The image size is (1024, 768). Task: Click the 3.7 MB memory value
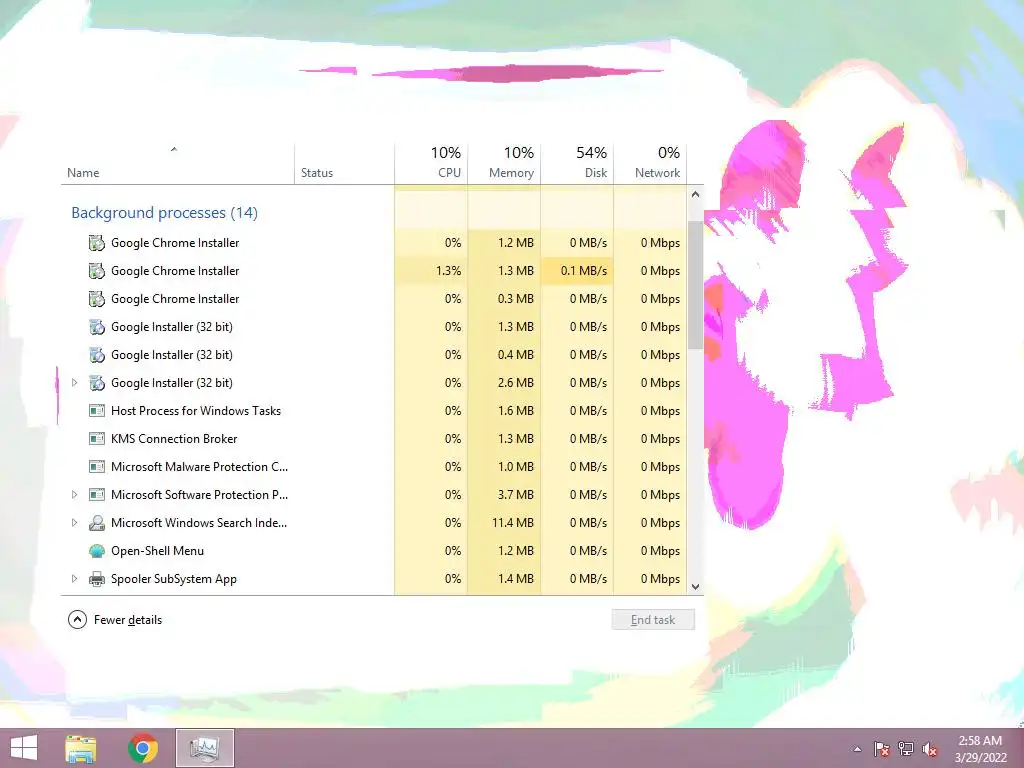click(x=516, y=495)
